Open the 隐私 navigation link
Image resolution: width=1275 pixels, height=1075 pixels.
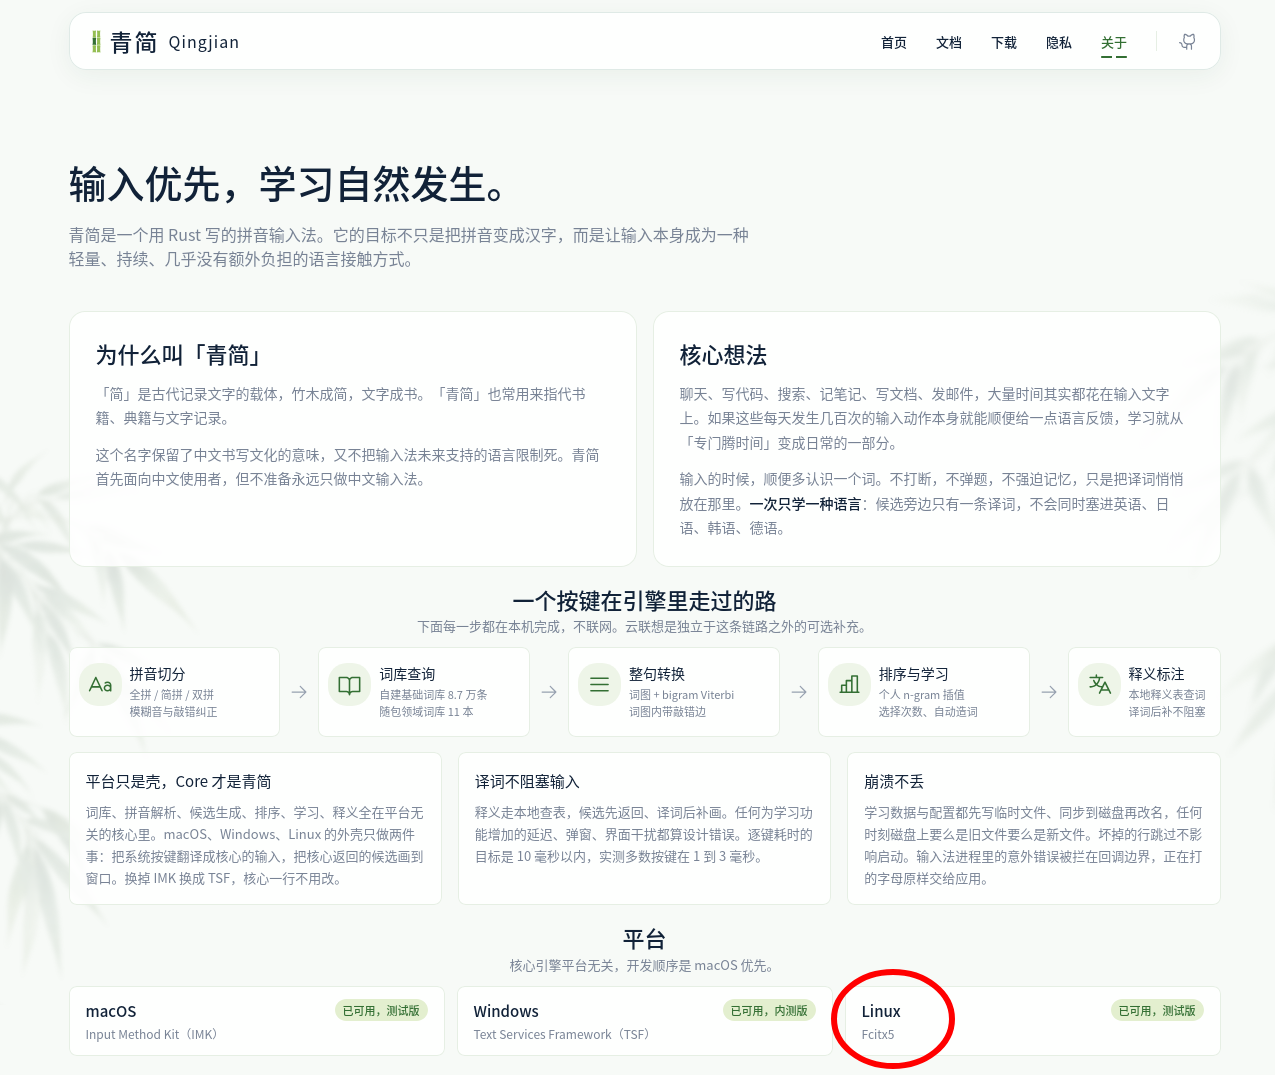[x=1059, y=43]
